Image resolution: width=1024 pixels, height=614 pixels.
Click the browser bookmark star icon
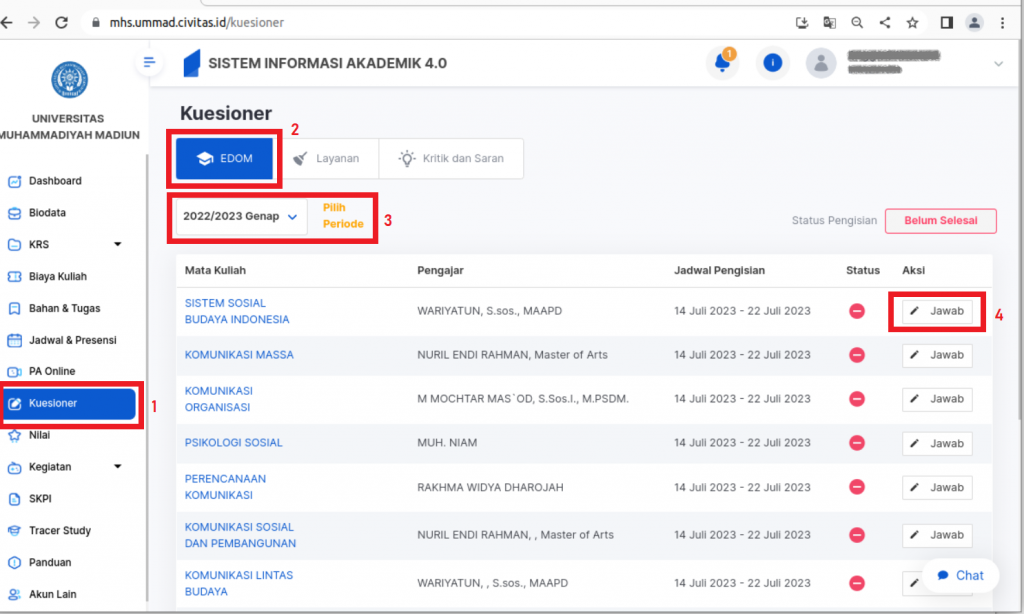coord(912,22)
